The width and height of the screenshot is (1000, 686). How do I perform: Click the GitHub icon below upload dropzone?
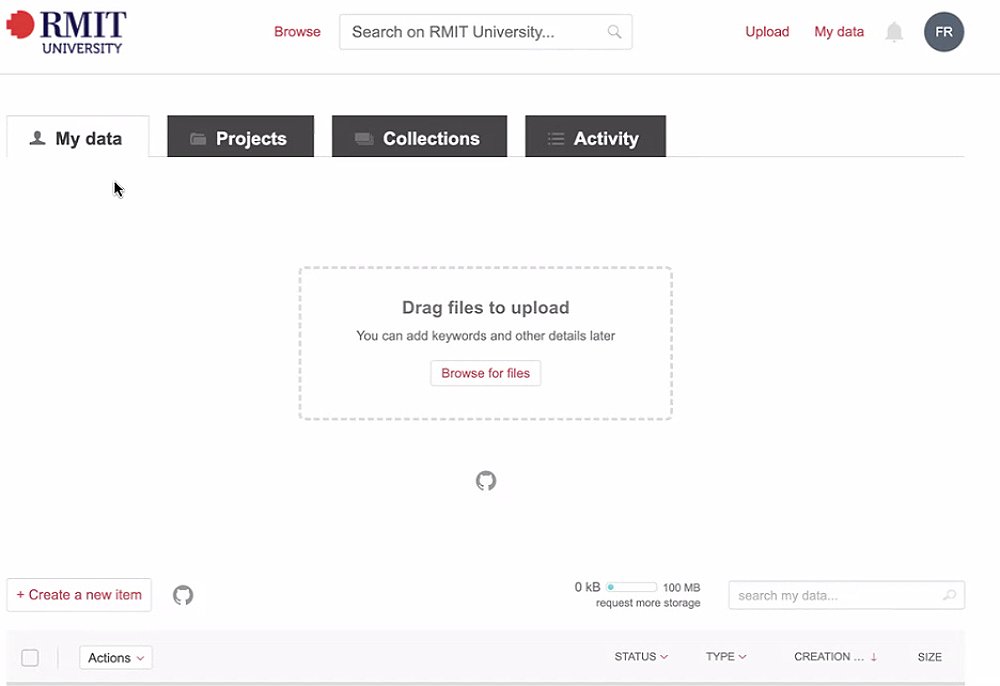(486, 481)
